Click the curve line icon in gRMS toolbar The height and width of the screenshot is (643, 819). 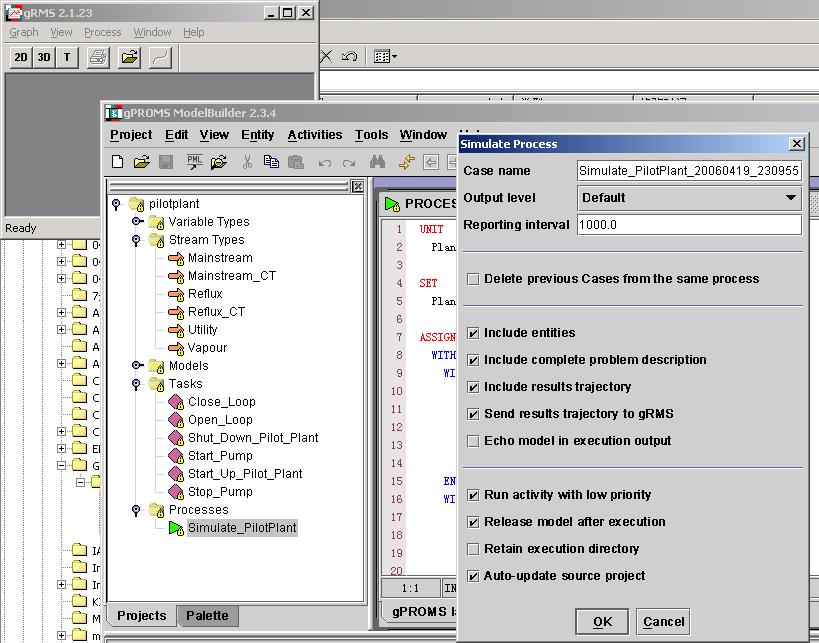click(160, 57)
